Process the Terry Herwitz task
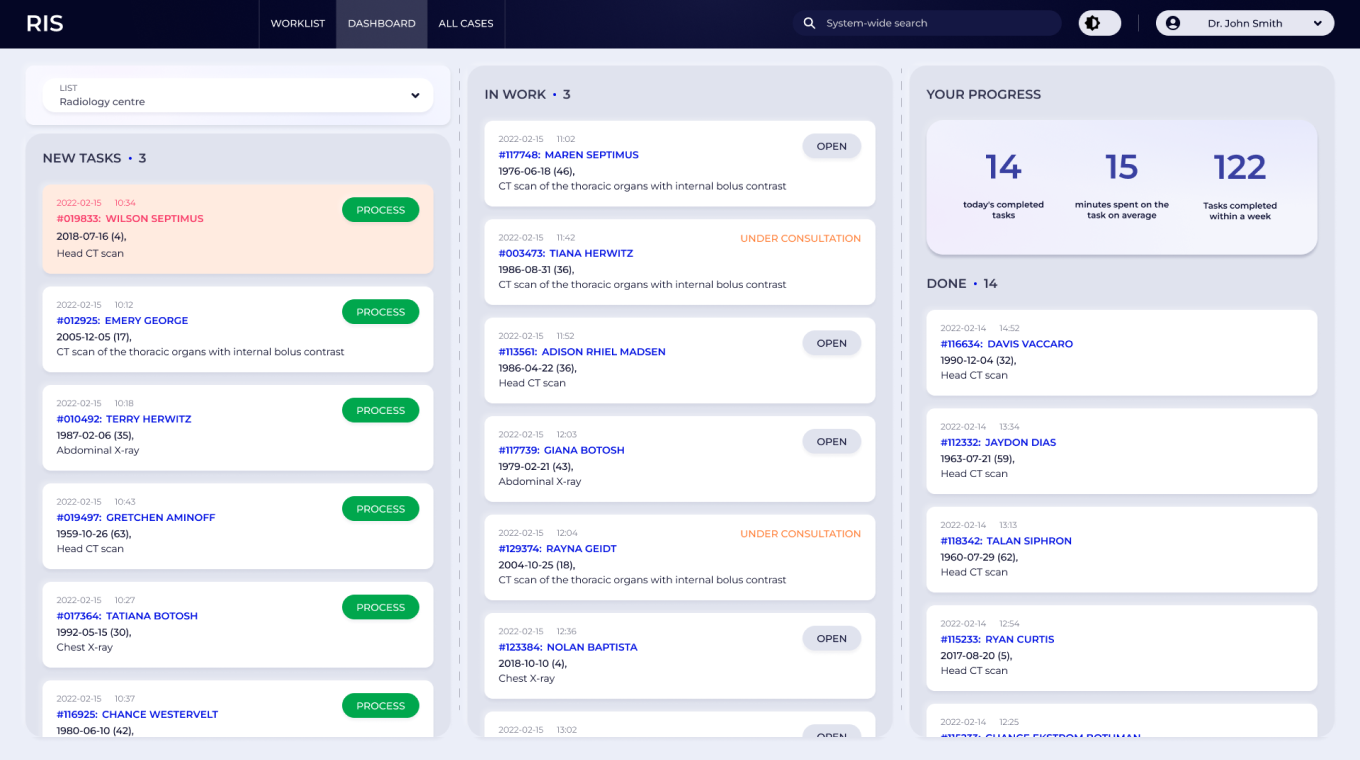The width and height of the screenshot is (1360, 760). (x=380, y=410)
